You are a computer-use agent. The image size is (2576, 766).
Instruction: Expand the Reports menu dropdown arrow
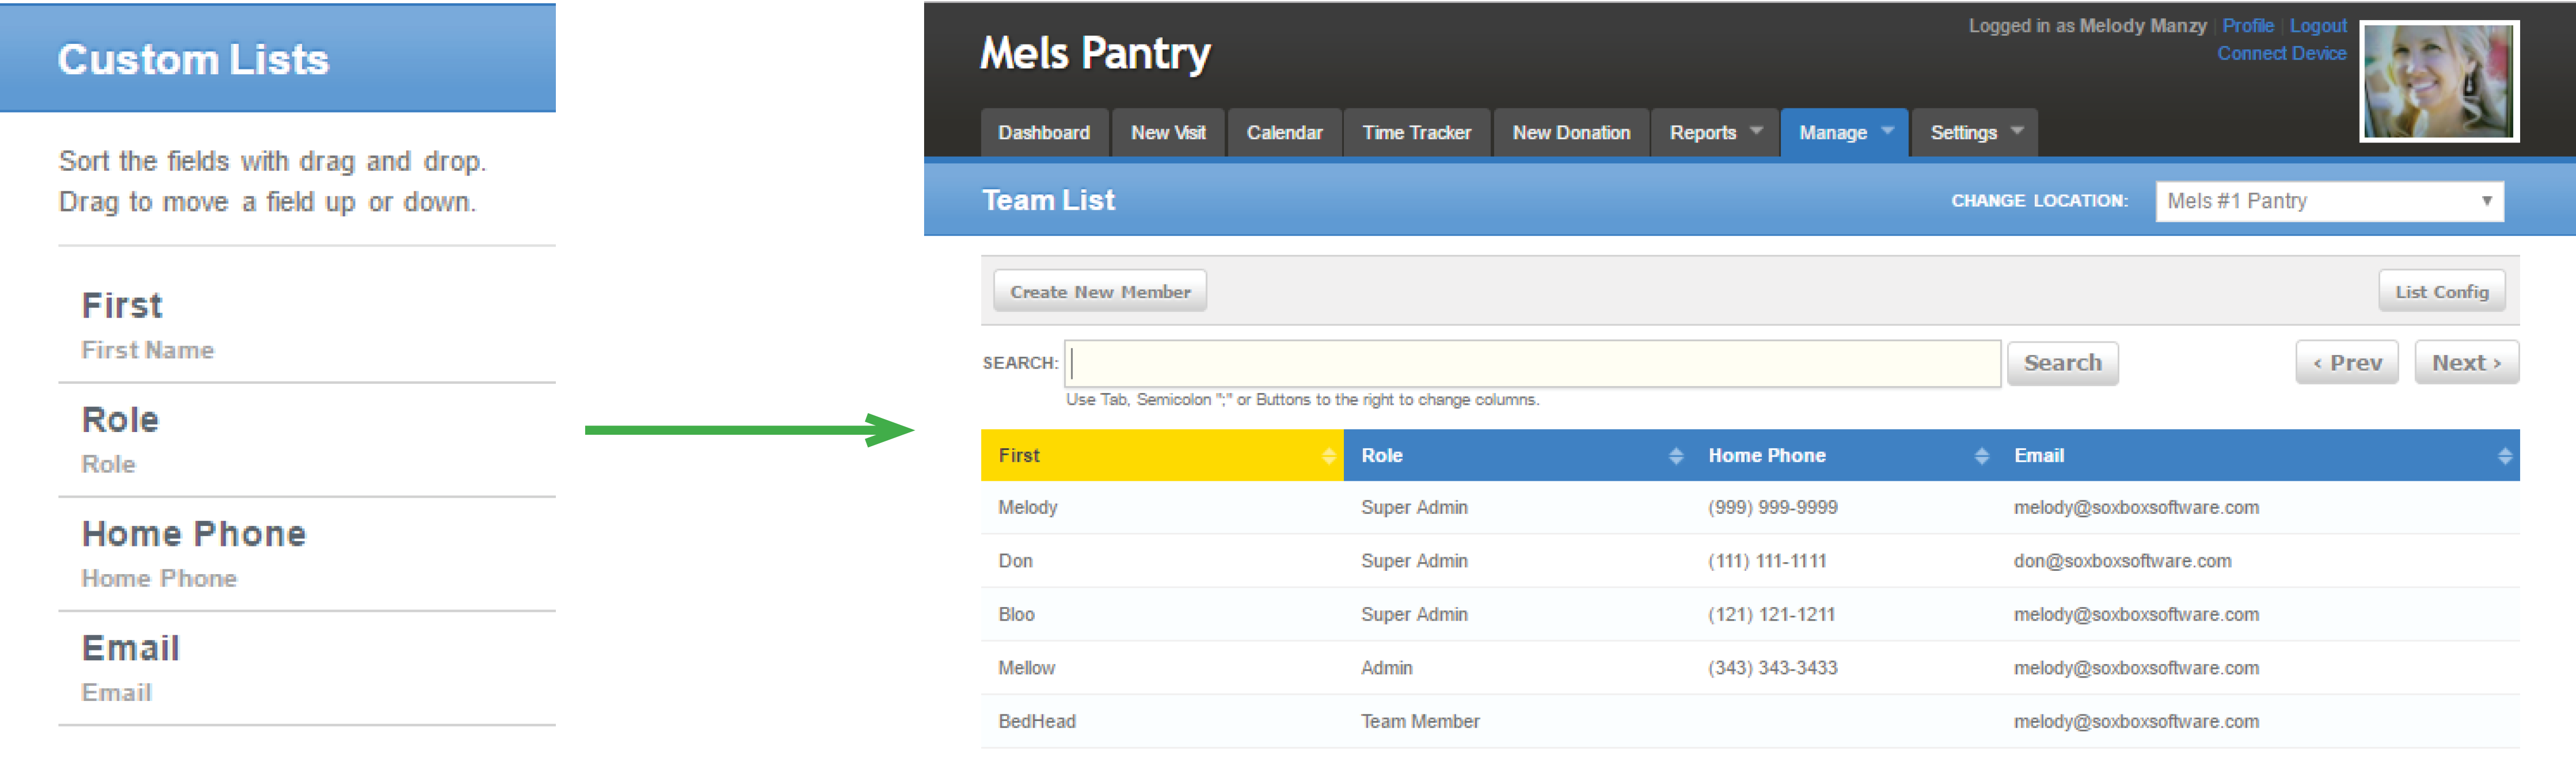click(x=1756, y=131)
